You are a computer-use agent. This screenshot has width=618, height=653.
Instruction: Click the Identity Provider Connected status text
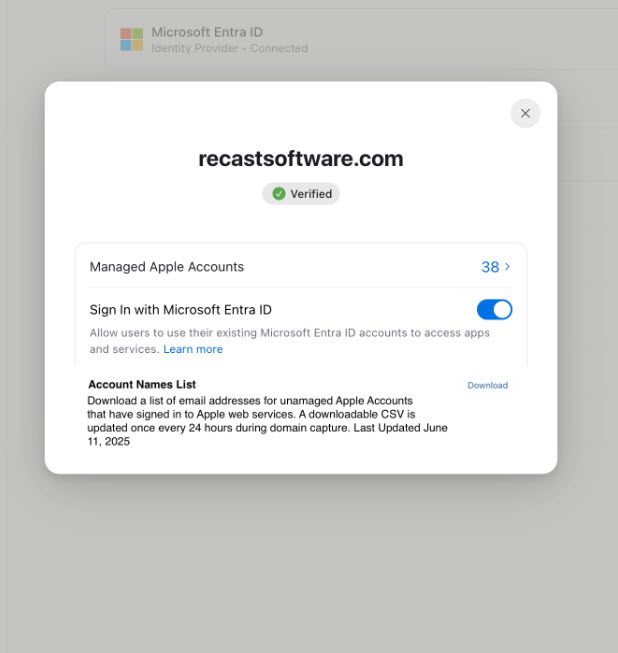tap(229, 48)
